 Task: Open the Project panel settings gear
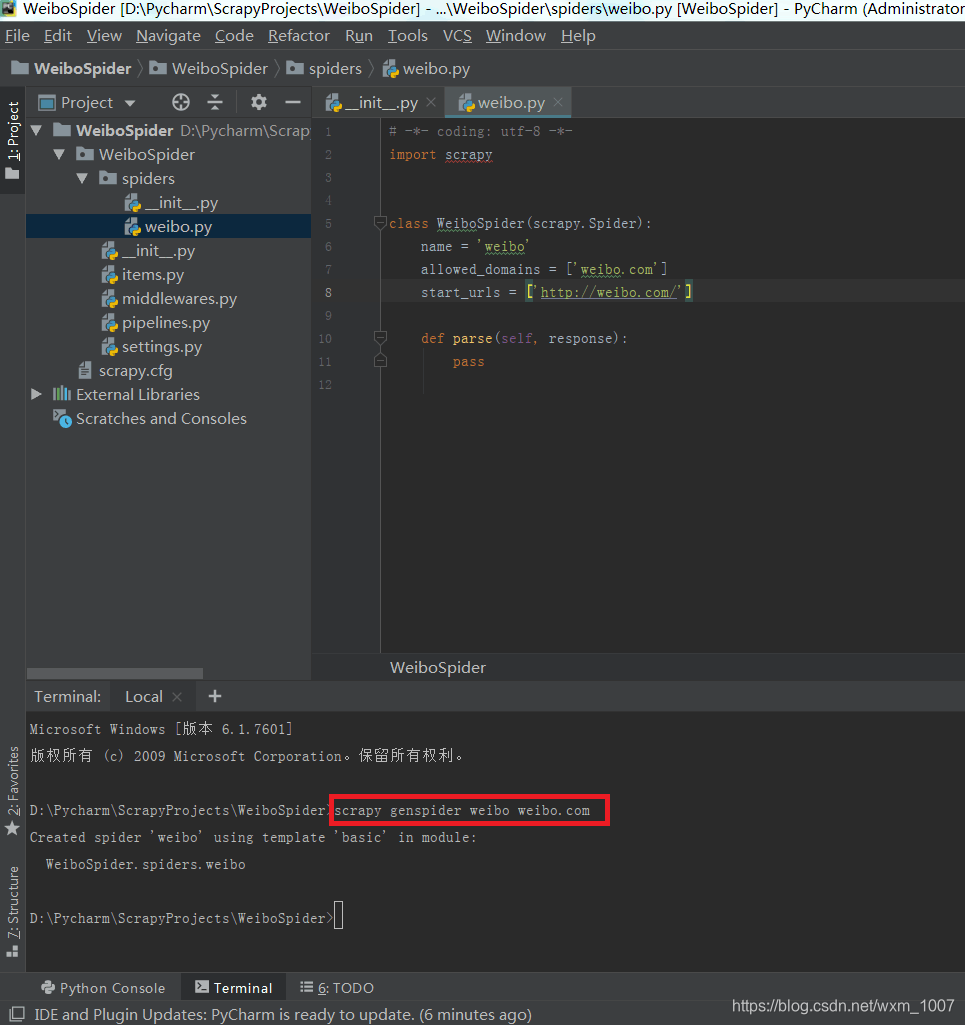pyautogui.click(x=259, y=102)
